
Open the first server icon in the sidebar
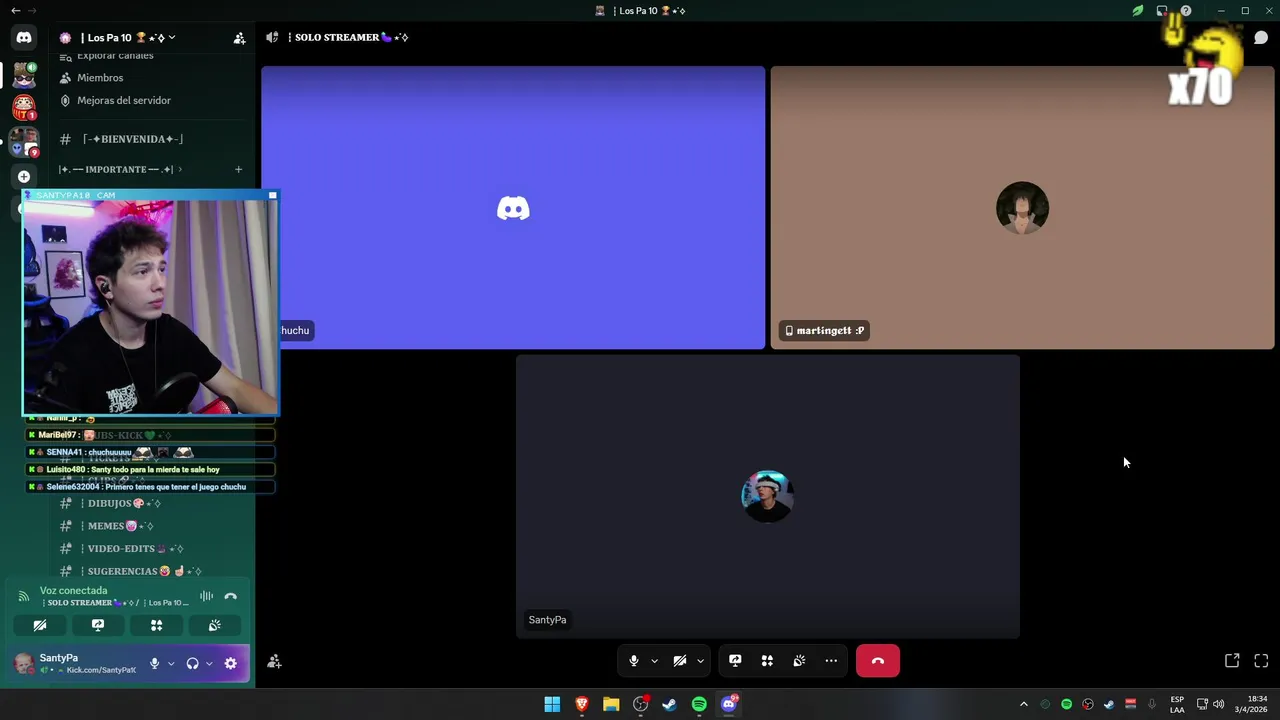[24, 76]
